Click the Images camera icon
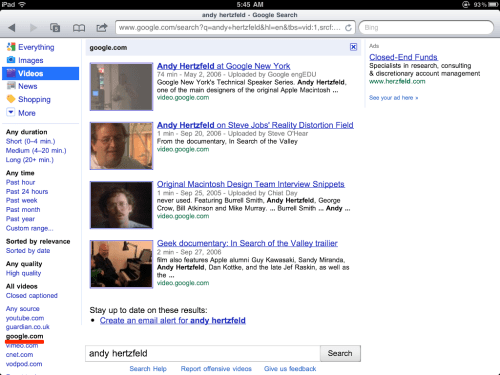Viewport: 500px width, 375px height. click(11, 60)
